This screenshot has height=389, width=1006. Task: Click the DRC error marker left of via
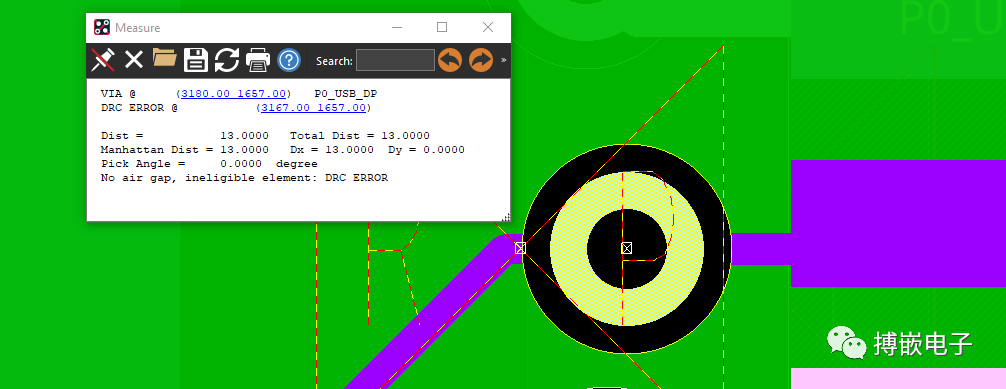click(x=520, y=248)
